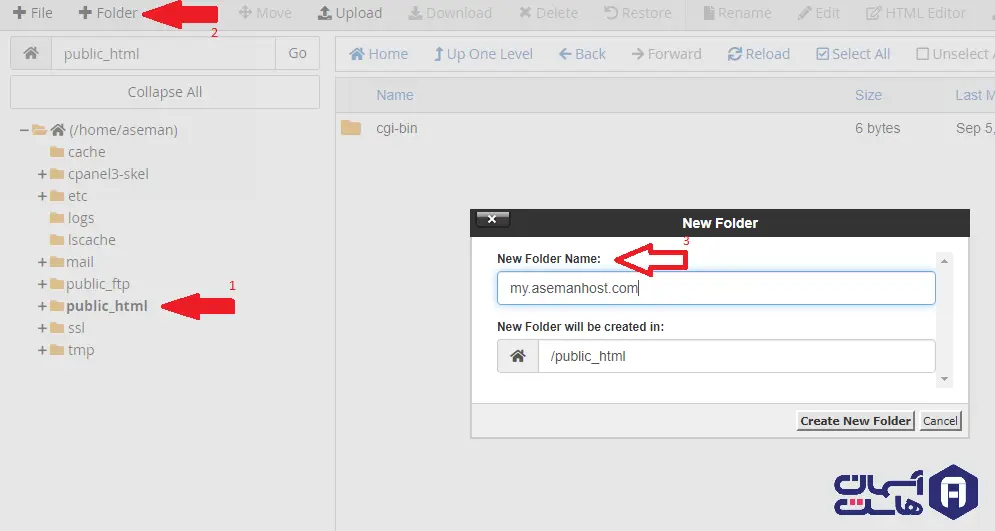Click the New Folder Name input field
995x531 pixels.
pos(715,289)
